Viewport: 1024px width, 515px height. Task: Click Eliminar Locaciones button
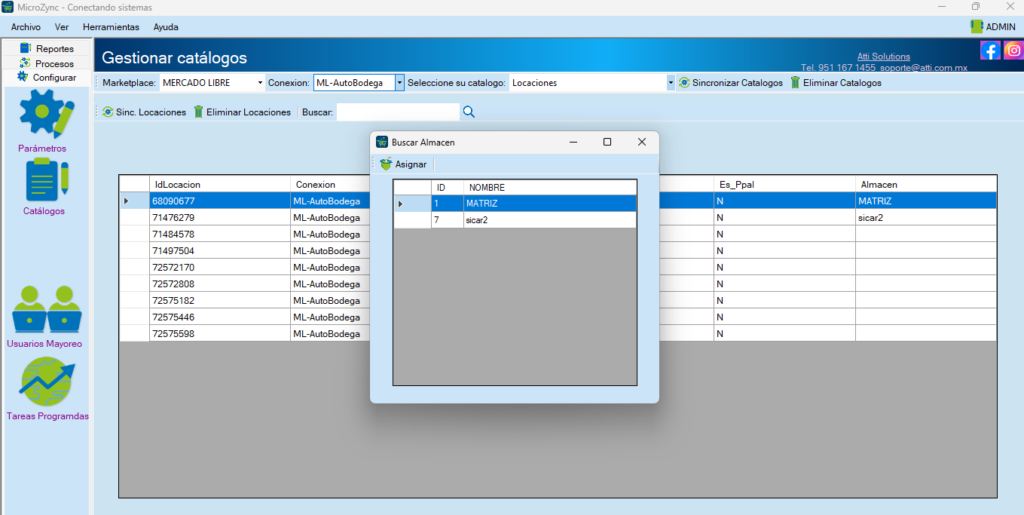point(242,112)
